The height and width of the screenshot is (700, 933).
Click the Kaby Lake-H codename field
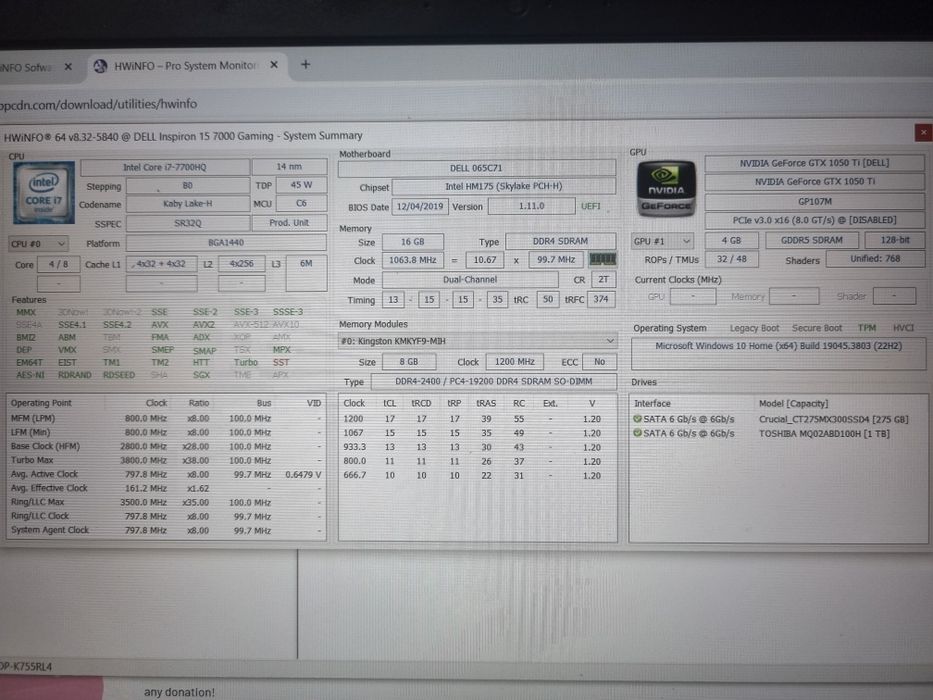188,204
